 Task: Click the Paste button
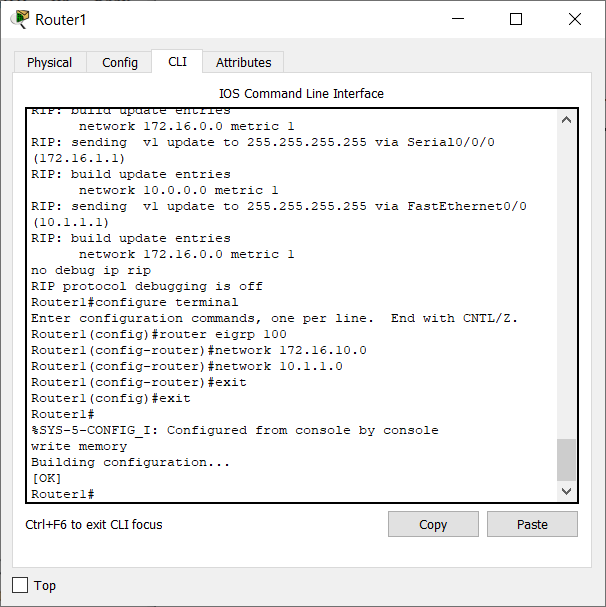532,524
